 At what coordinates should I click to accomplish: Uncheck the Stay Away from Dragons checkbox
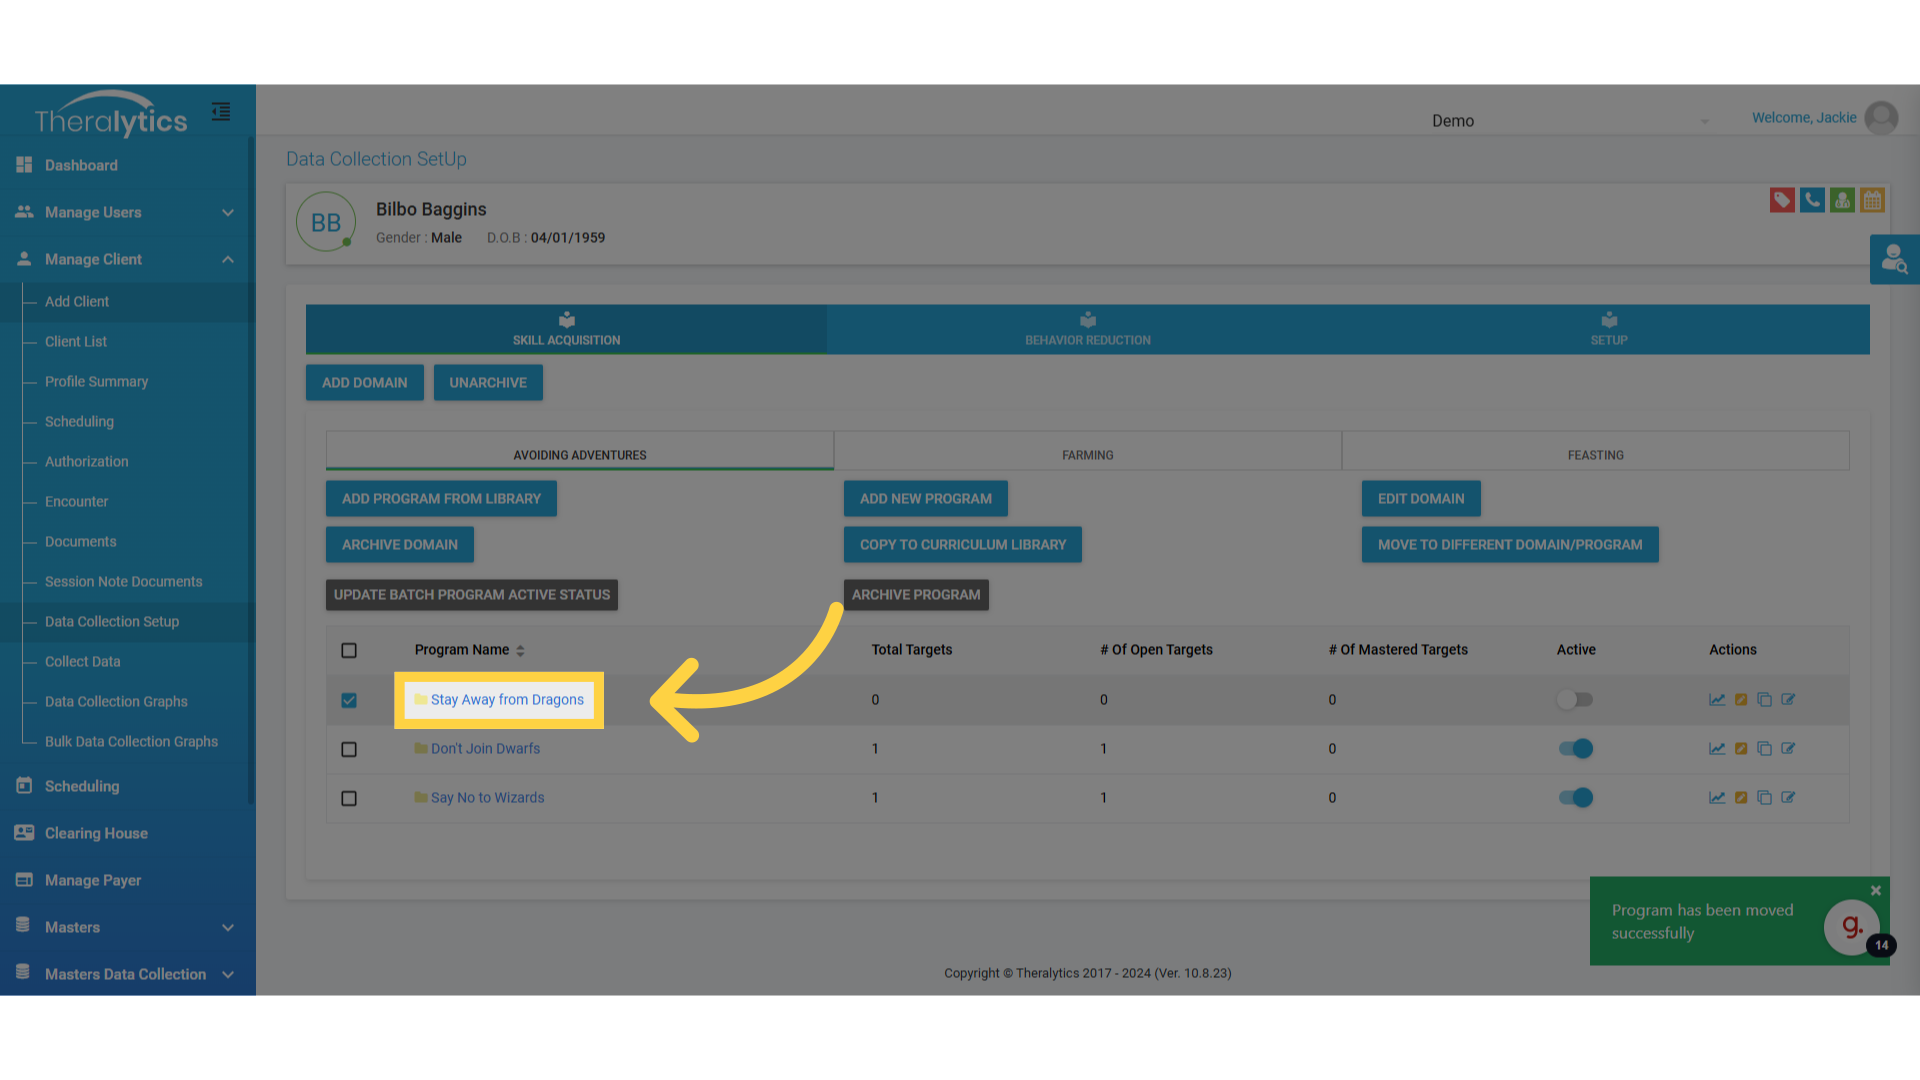tap(349, 700)
